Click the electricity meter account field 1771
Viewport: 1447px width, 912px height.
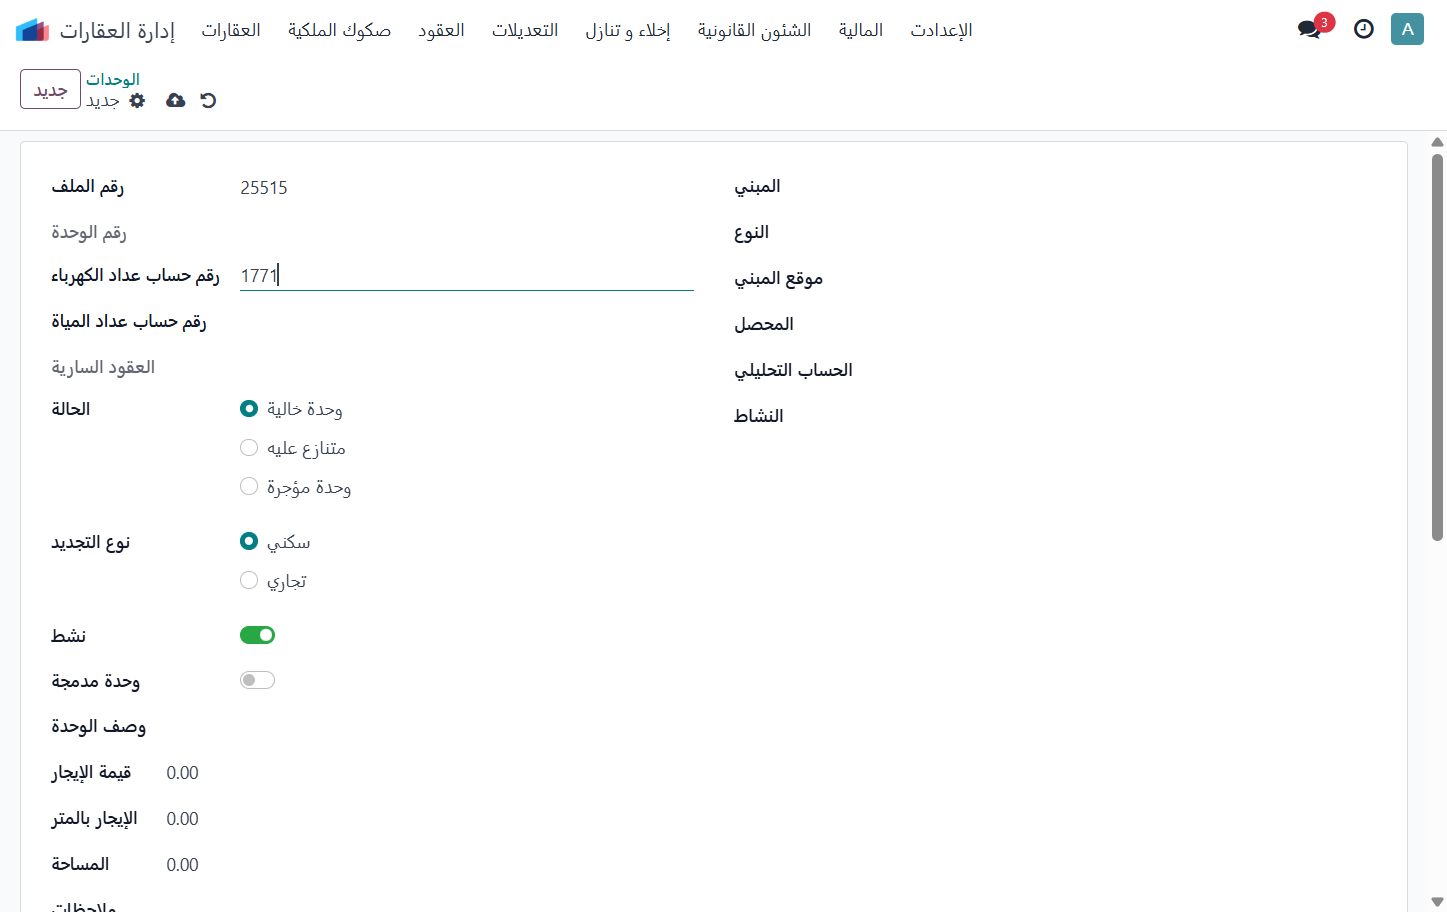(x=467, y=275)
